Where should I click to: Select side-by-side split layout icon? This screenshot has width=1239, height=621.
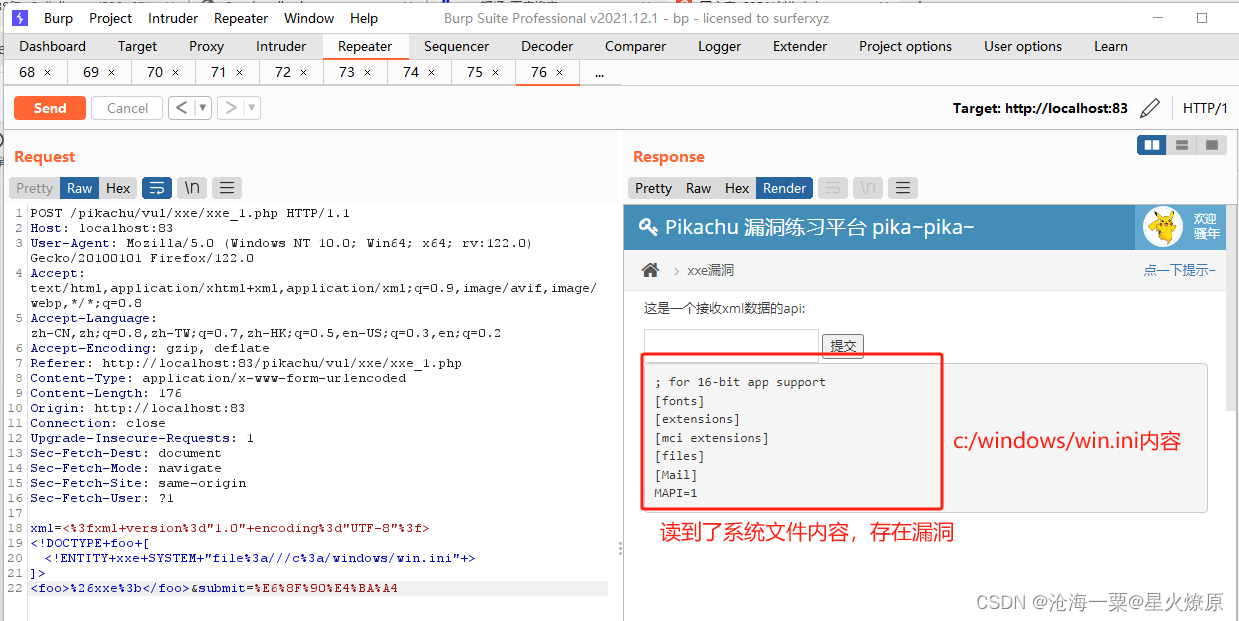[x=1152, y=145]
